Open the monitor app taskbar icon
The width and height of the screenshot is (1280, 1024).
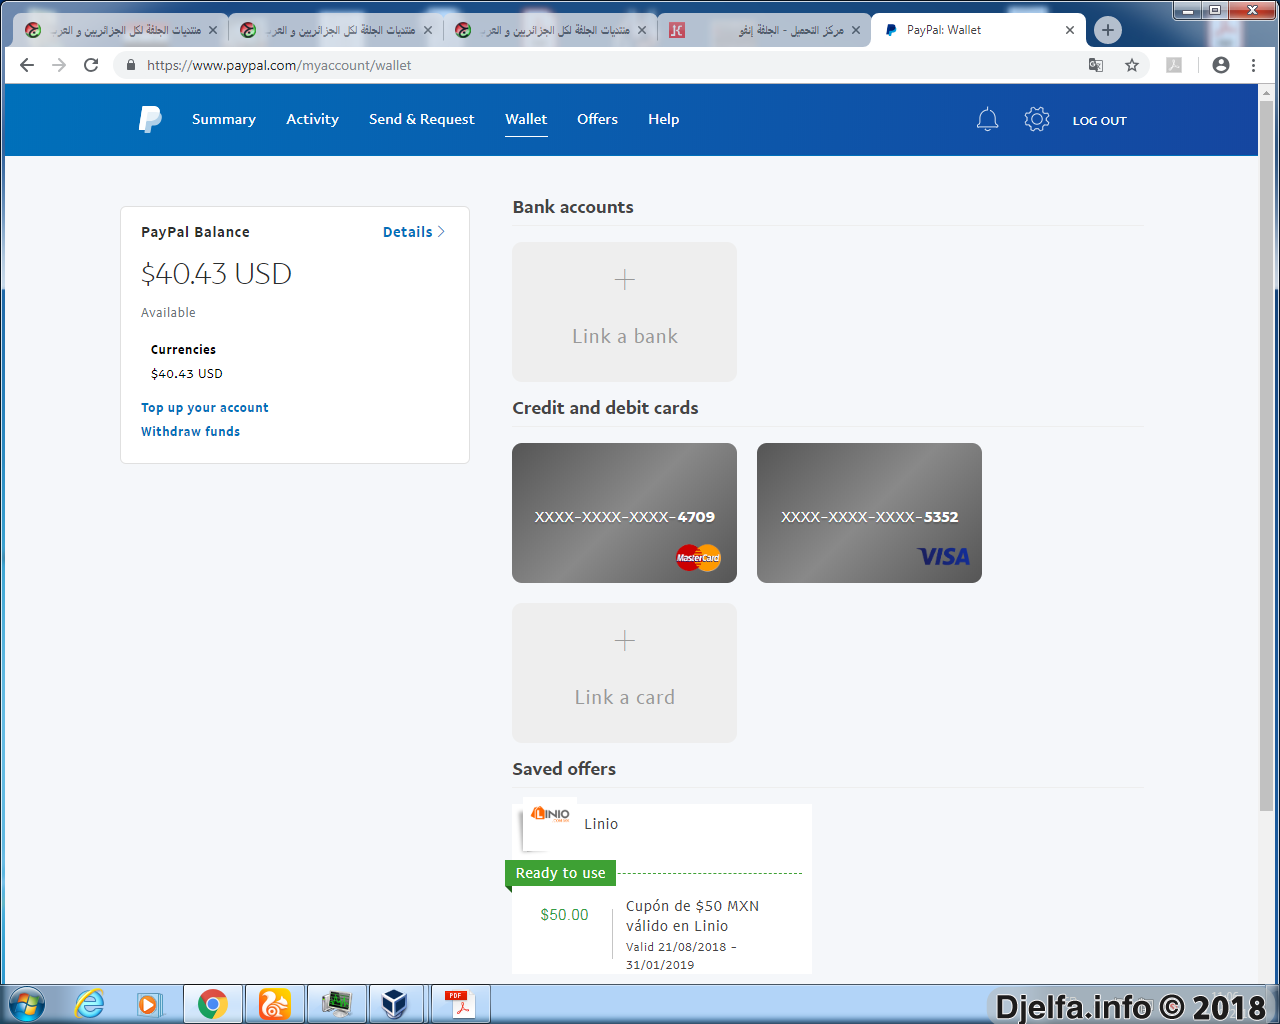(x=336, y=1004)
